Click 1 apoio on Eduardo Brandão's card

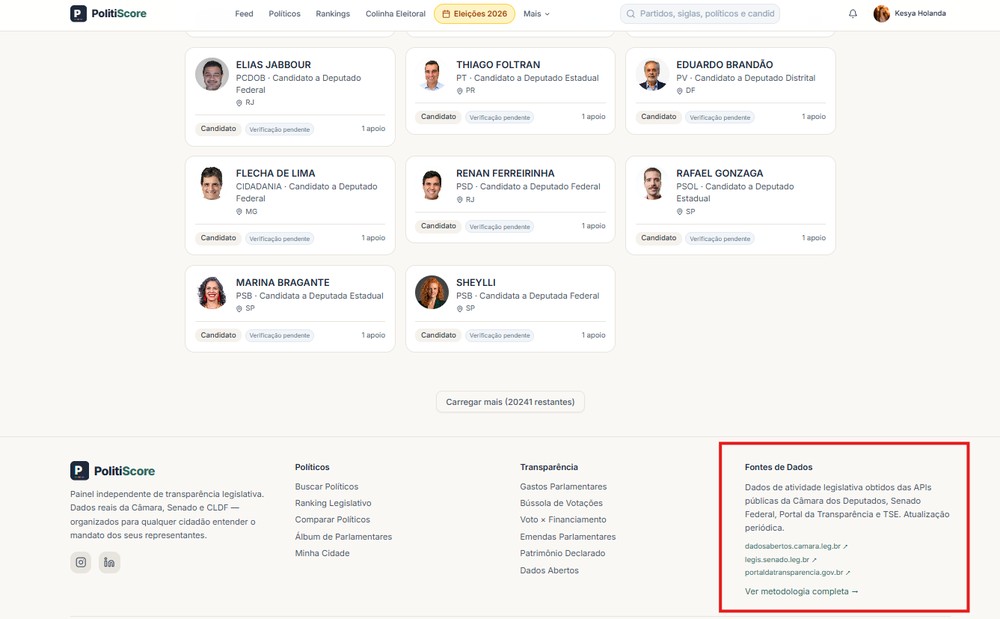coord(814,117)
